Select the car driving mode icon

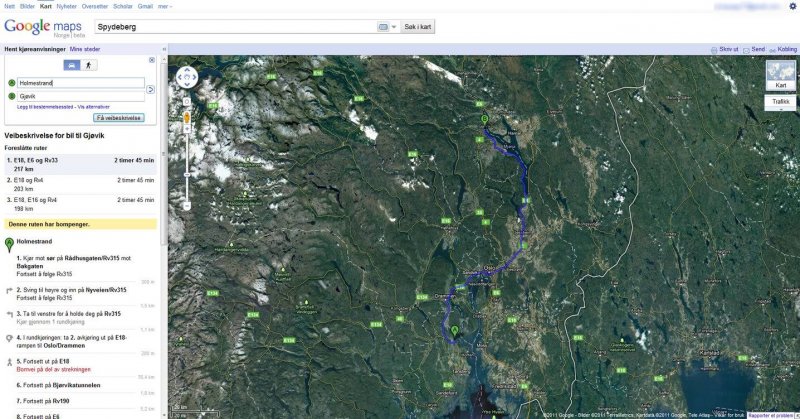[72, 65]
